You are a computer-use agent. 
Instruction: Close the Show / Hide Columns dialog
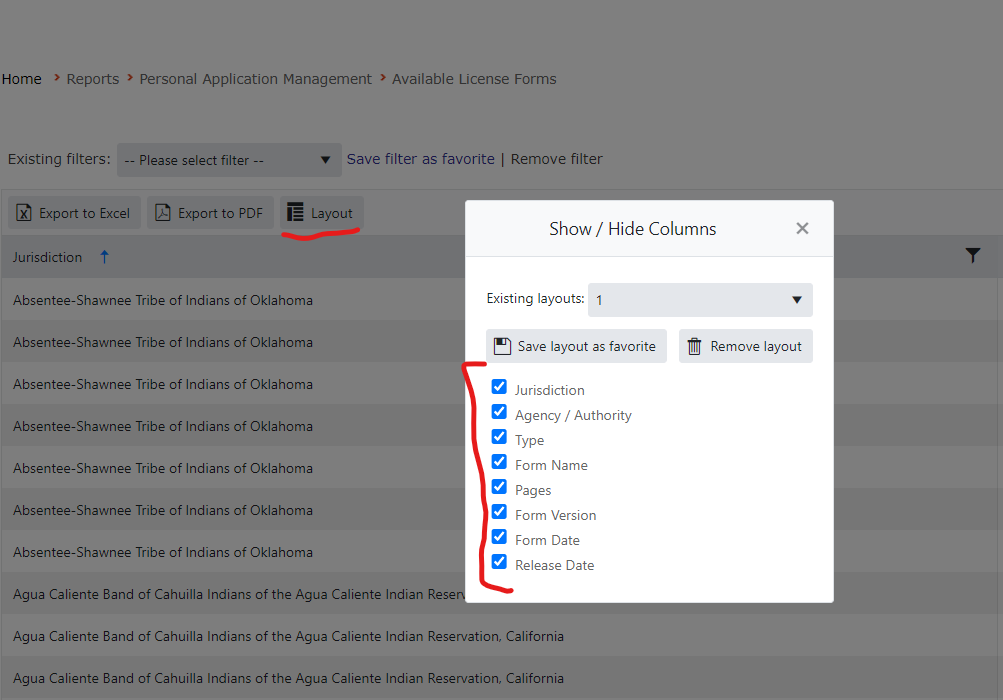point(802,229)
